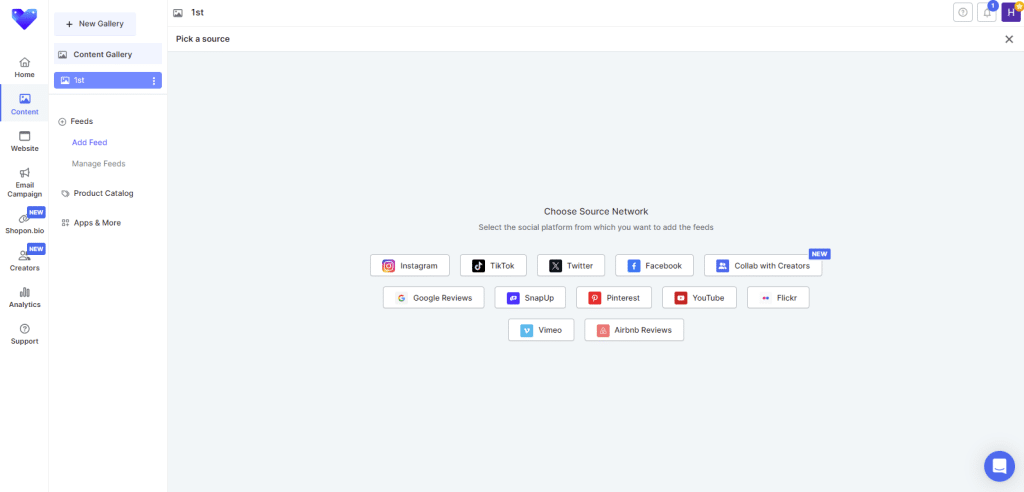Click the New Gallery button
The height and width of the screenshot is (492, 1024).
(x=95, y=23)
